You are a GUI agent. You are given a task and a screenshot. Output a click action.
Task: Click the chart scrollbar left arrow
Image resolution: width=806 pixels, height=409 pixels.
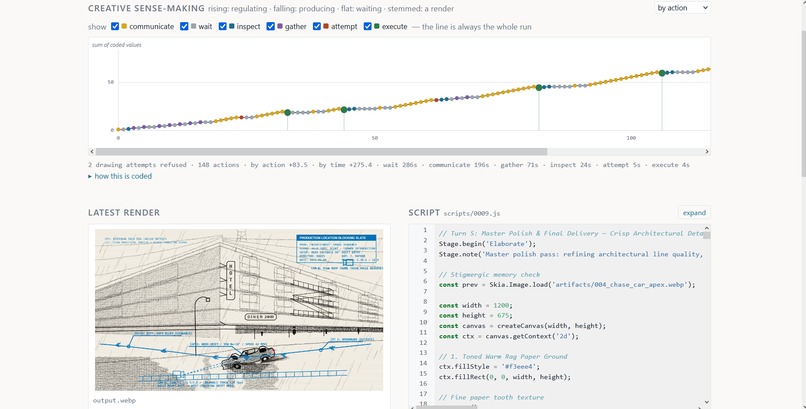coord(92,152)
